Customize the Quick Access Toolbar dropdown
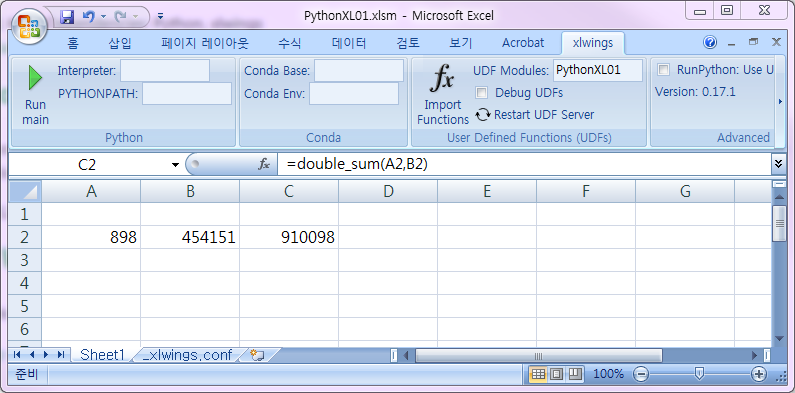The height and width of the screenshot is (393, 795). coord(160,17)
